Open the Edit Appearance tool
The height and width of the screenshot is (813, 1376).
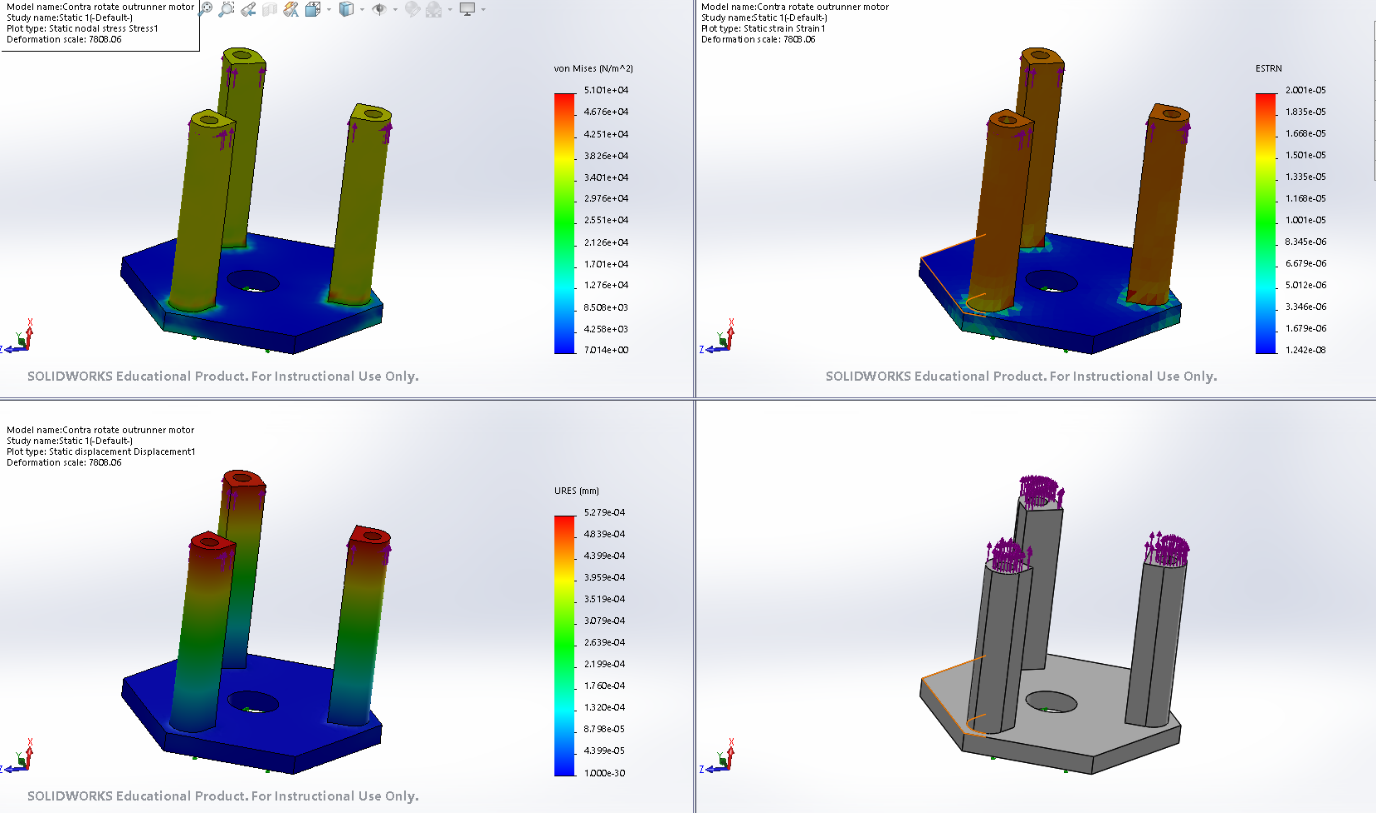pos(411,9)
